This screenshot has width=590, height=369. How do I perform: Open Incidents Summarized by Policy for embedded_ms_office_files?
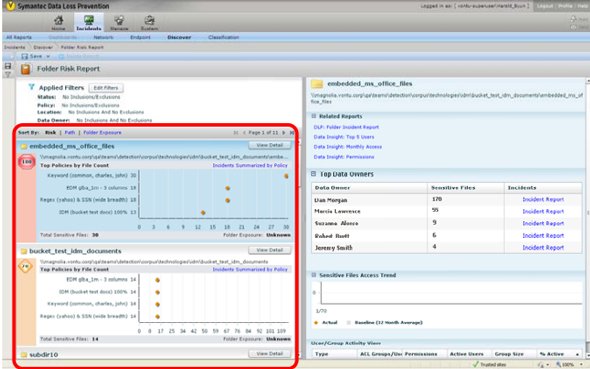pos(250,166)
